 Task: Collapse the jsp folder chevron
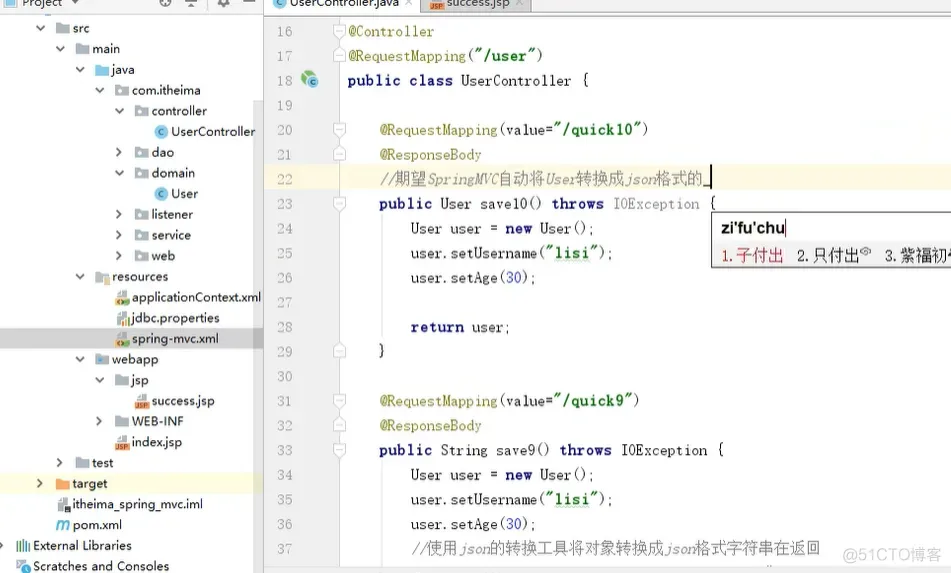coord(100,380)
